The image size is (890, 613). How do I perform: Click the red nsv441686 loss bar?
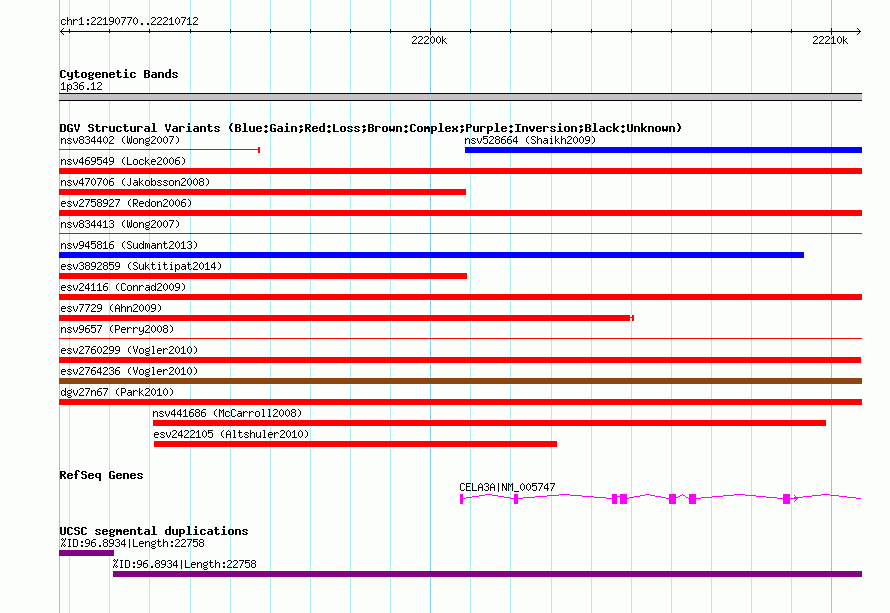point(489,423)
